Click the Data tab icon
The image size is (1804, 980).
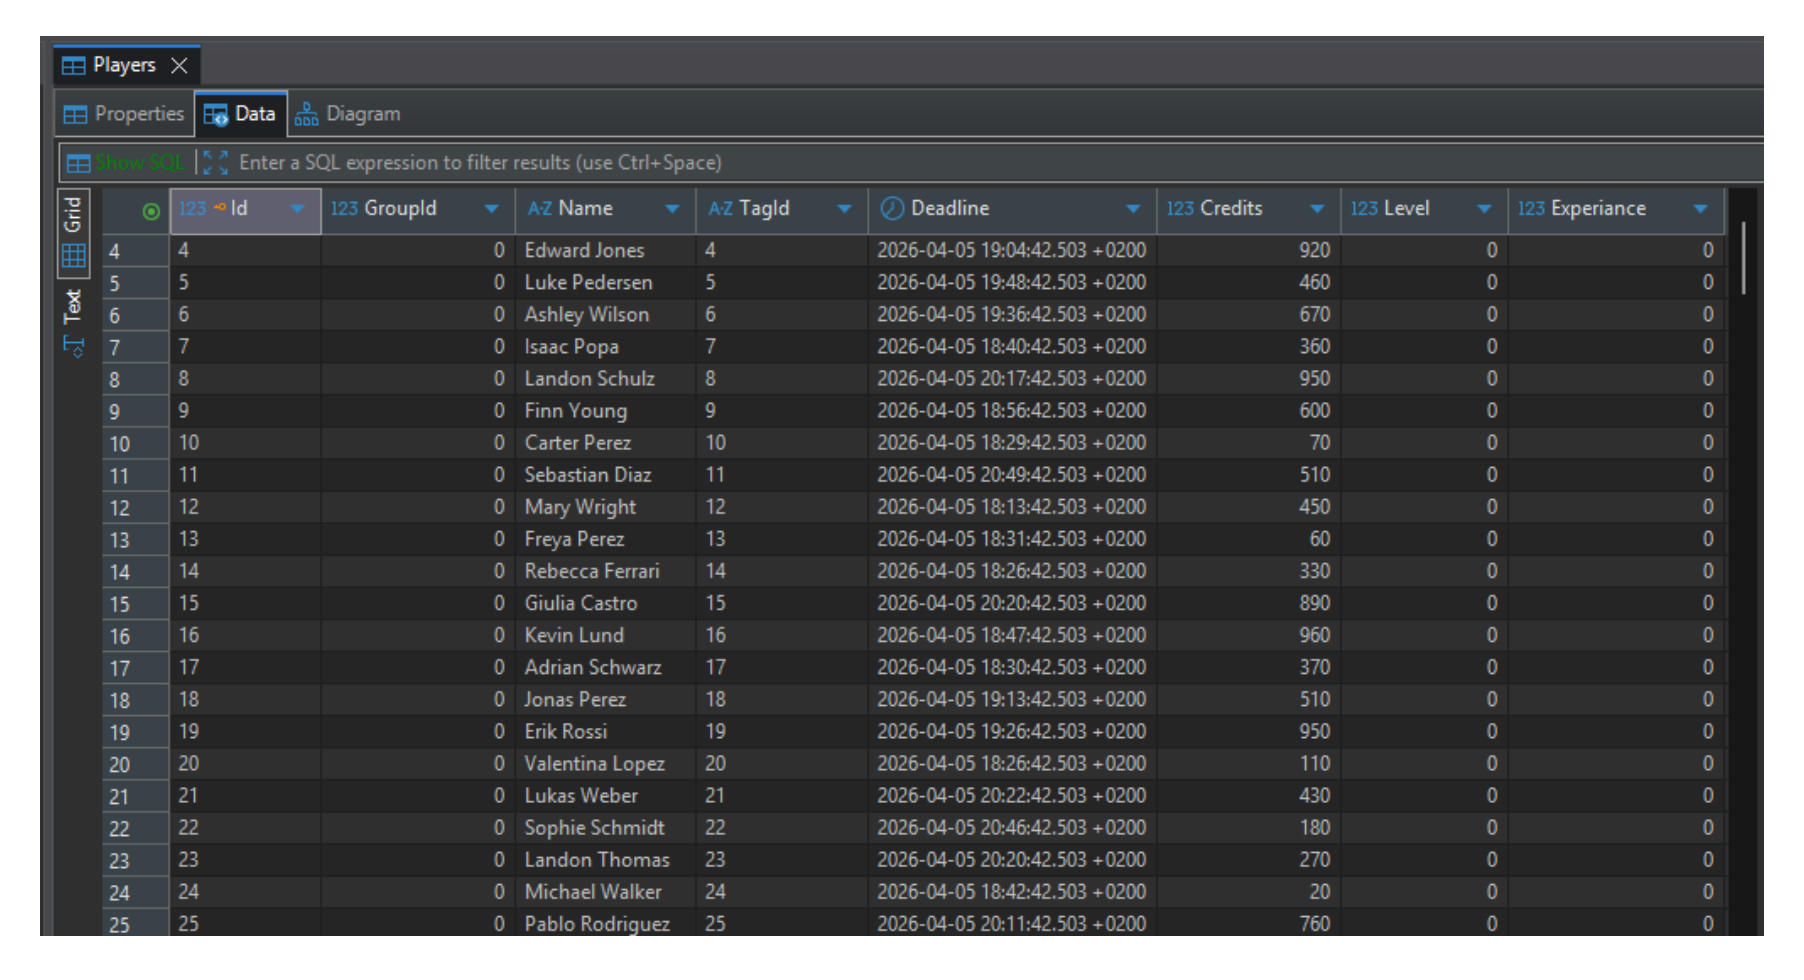coord(215,115)
